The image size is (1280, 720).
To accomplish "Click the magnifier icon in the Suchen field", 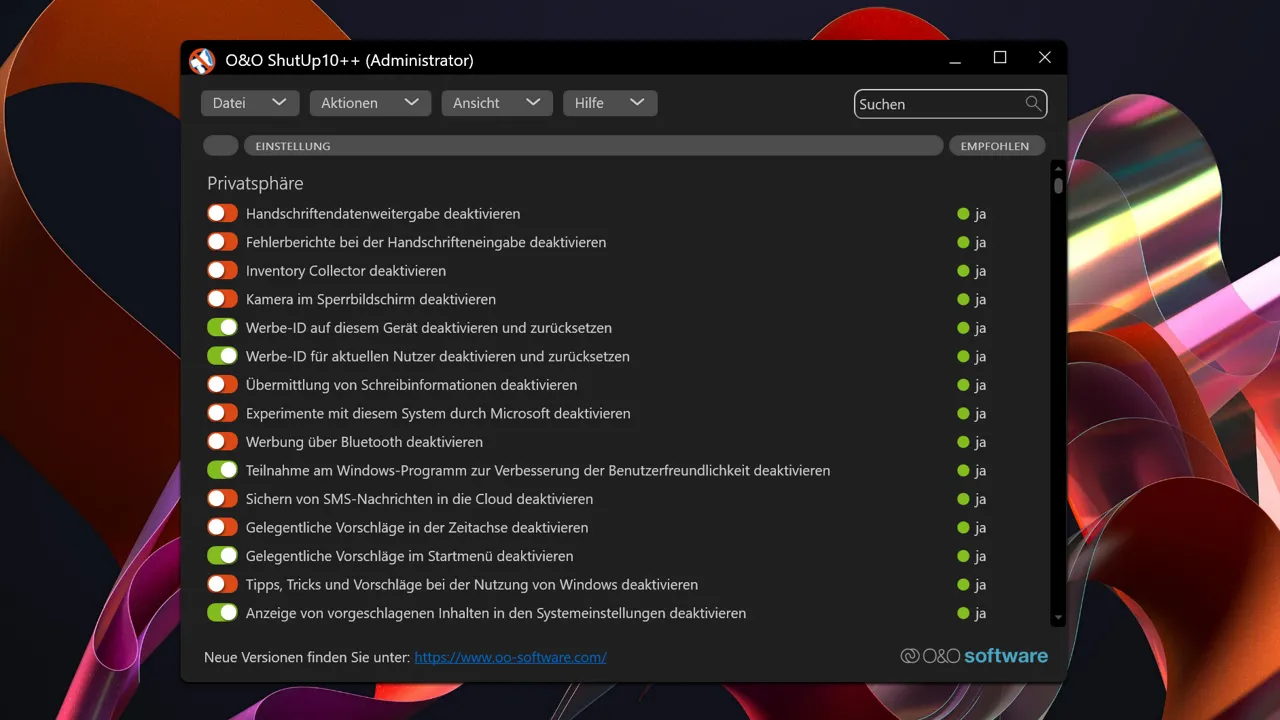I will tap(1033, 103).
